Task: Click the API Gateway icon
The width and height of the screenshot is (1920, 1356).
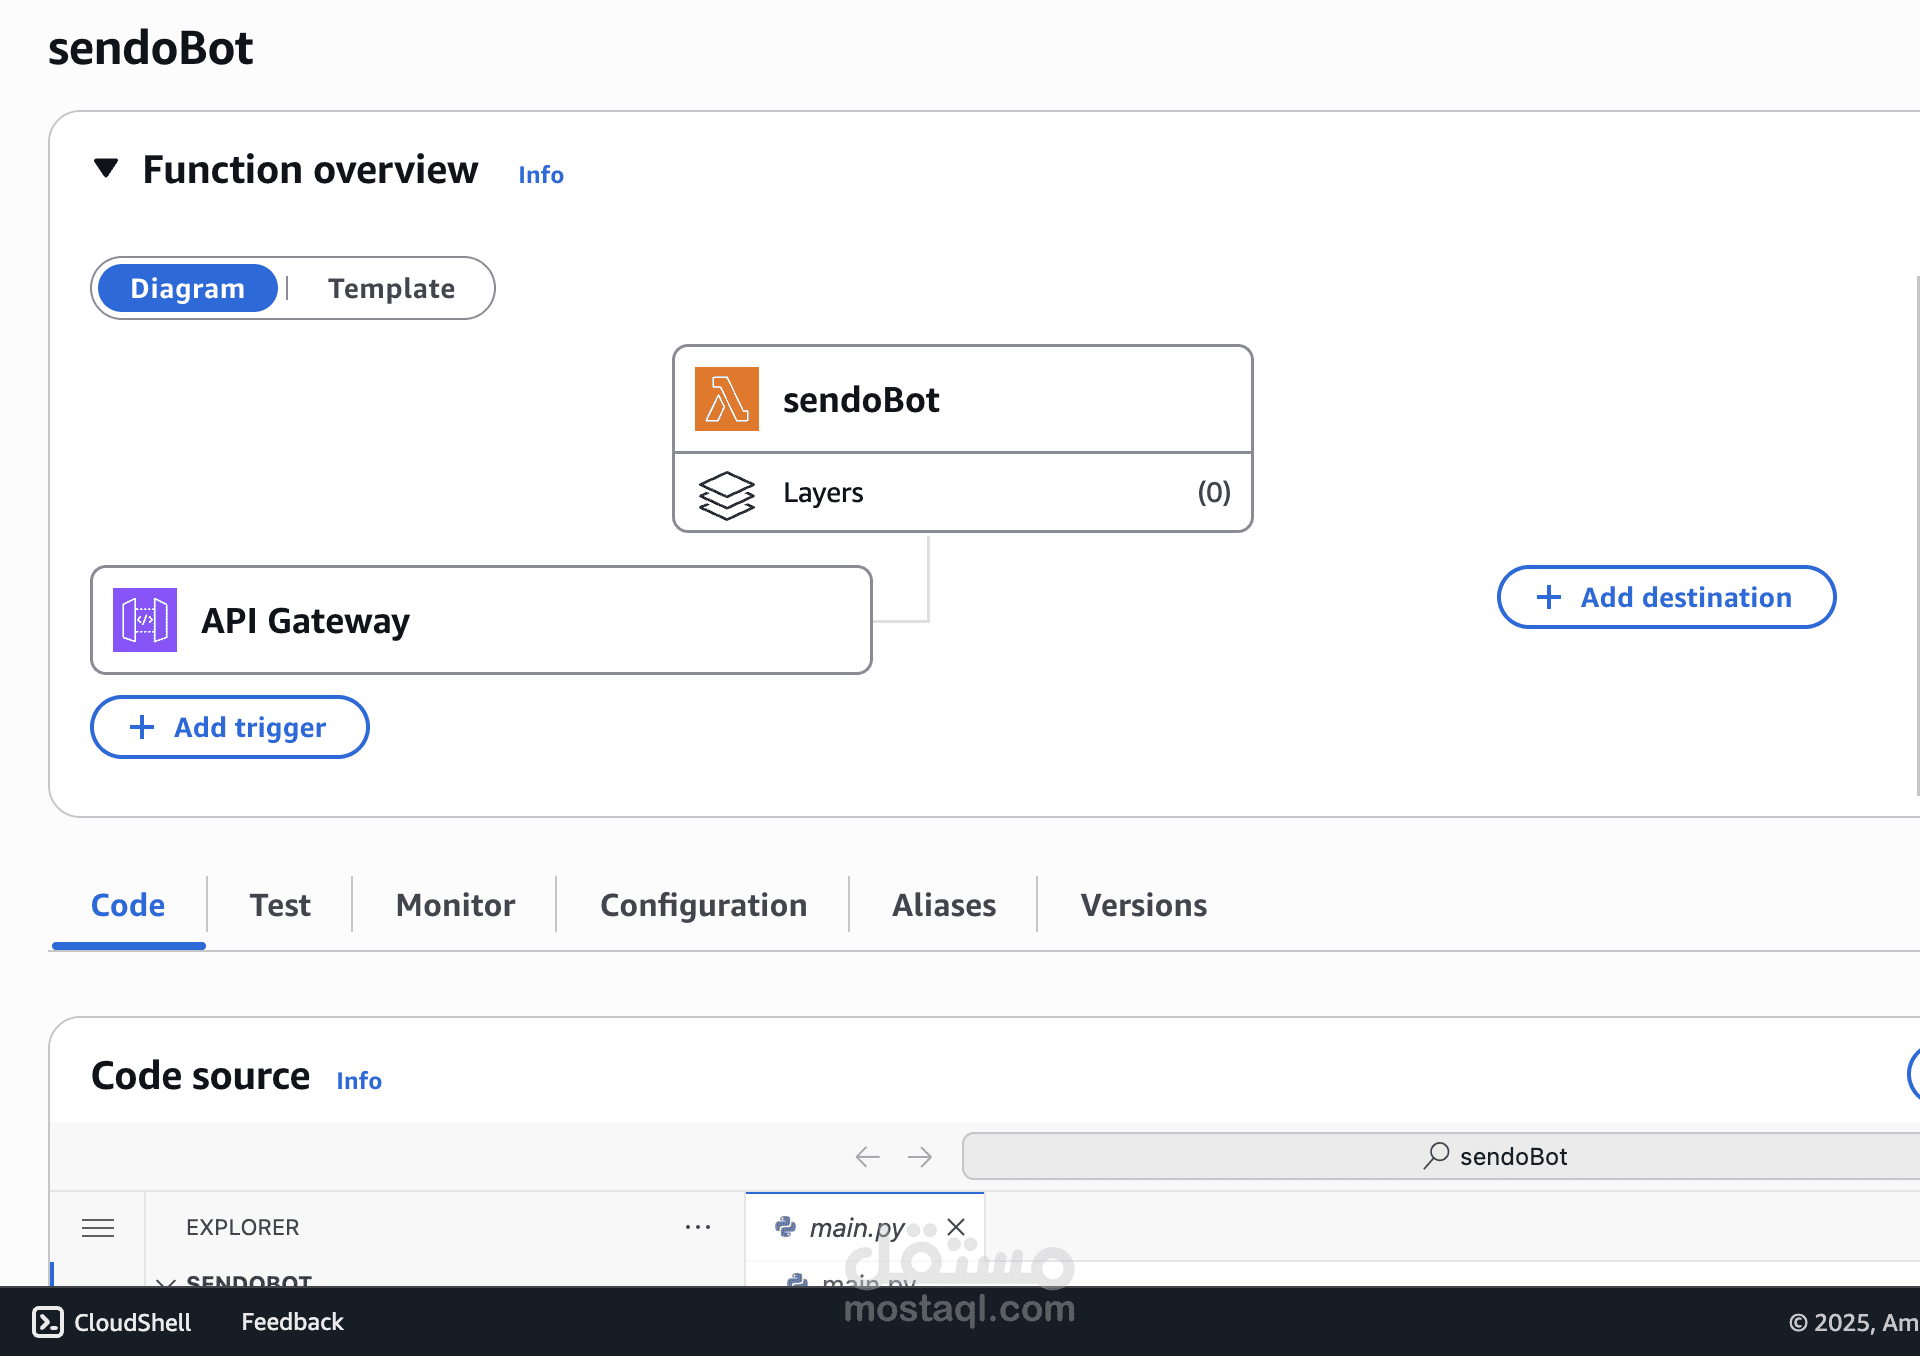Action: click(x=144, y=620)
